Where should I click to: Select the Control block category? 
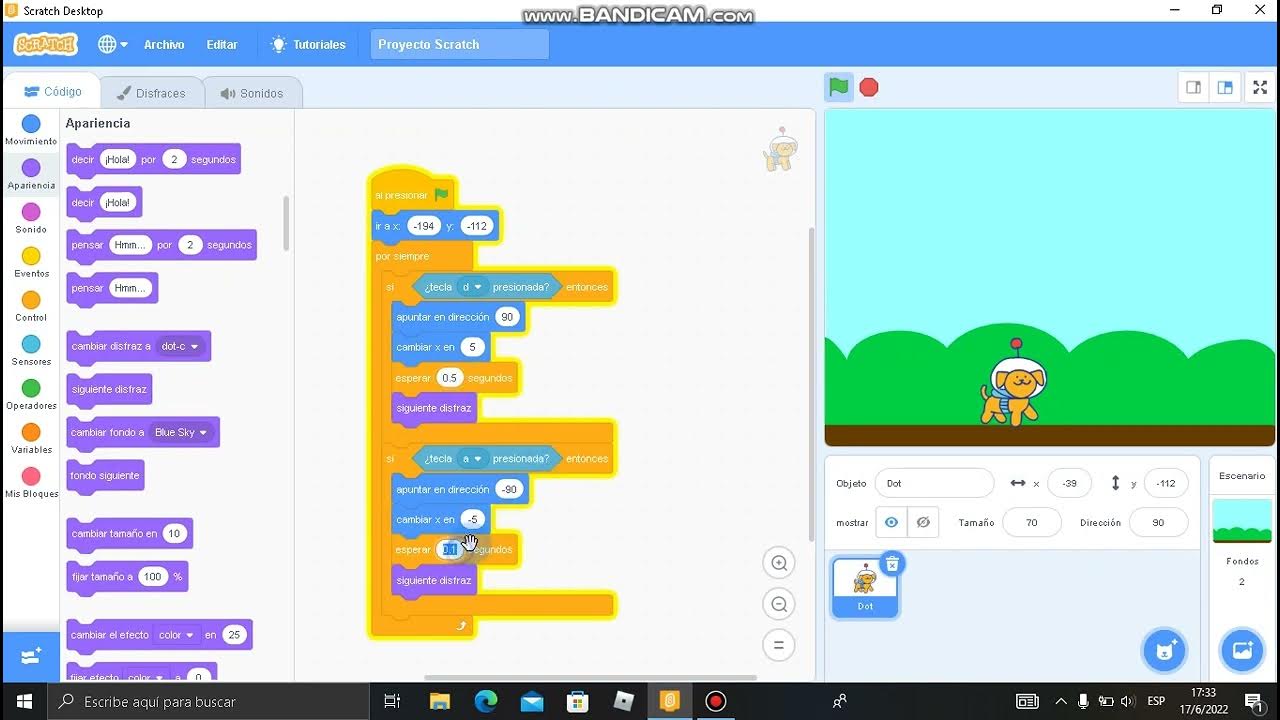31,306
